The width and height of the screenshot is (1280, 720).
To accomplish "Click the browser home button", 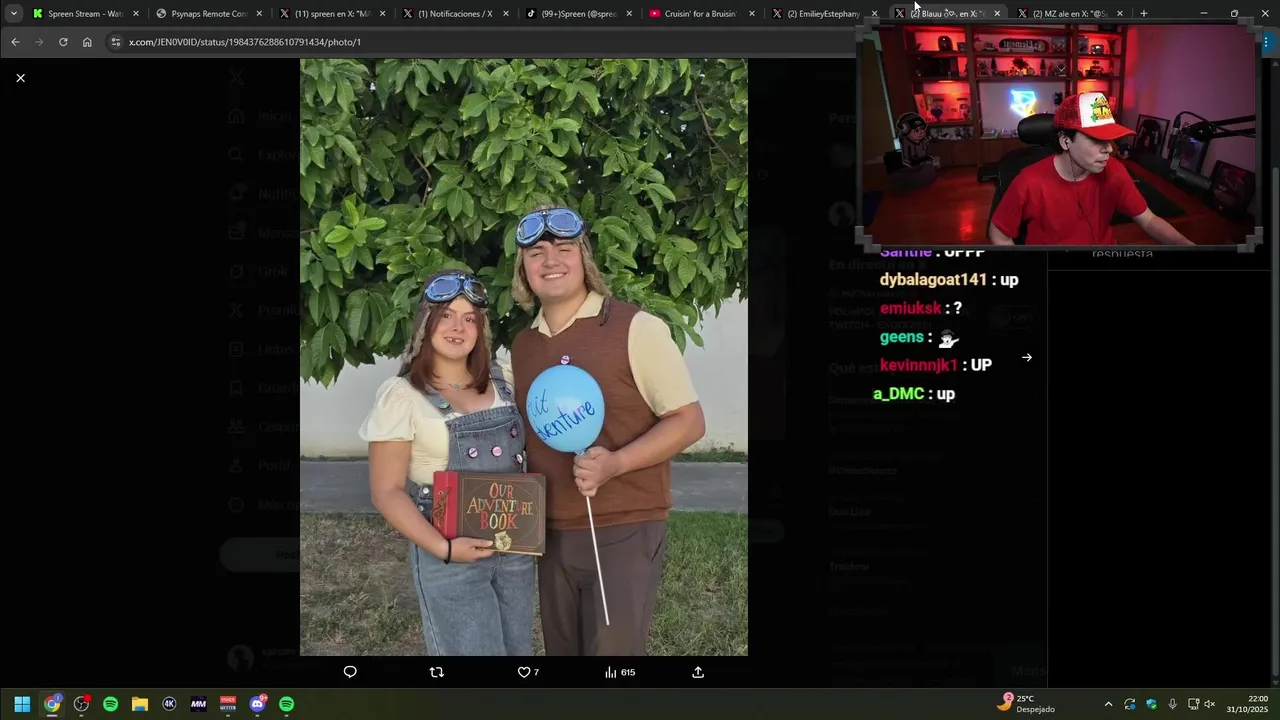I will [x=87, y=42].
